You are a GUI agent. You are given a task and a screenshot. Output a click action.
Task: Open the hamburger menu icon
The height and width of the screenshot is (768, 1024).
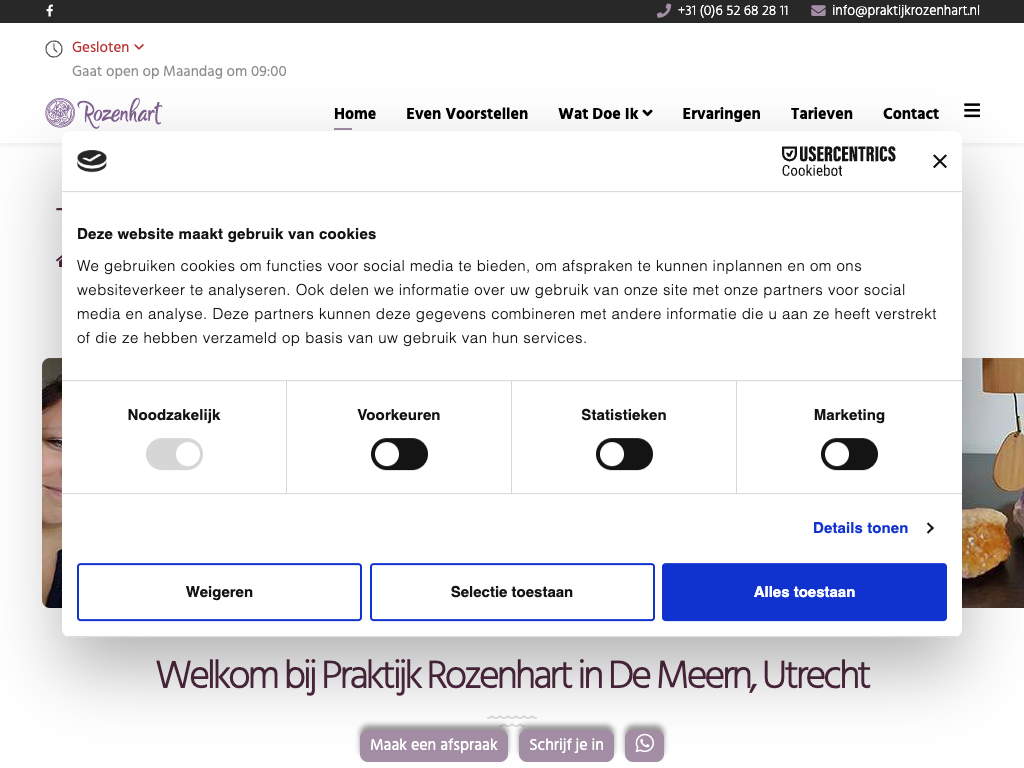[x=972, y=111]
